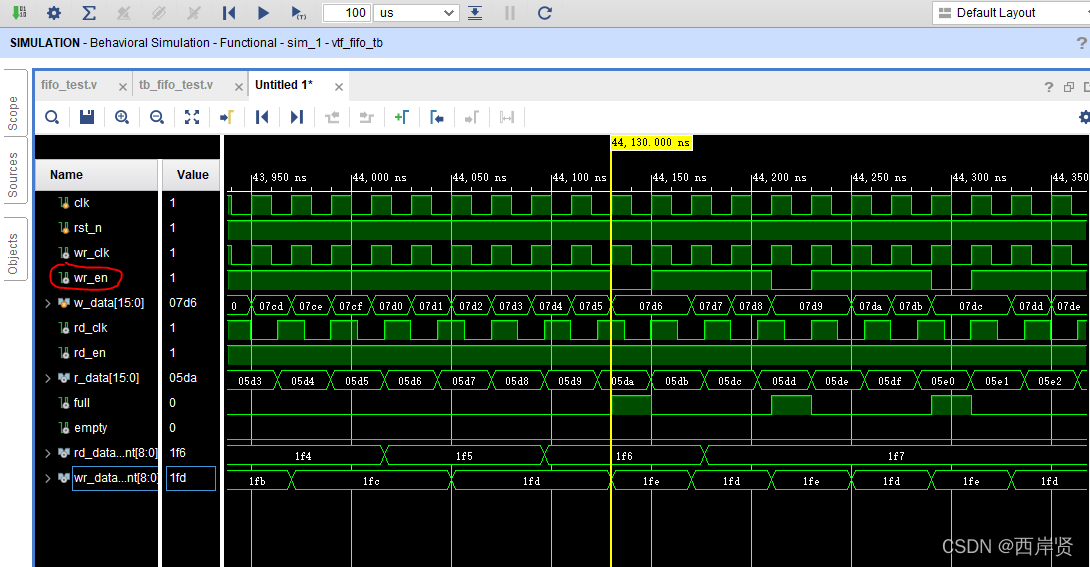Open the Default Layout selector
Viewport: 1090px width, 567px height.
(x=1011, y=13)
